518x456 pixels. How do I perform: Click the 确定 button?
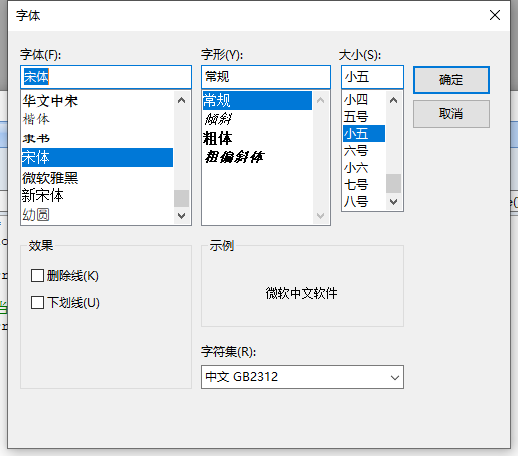coord(451,80)
